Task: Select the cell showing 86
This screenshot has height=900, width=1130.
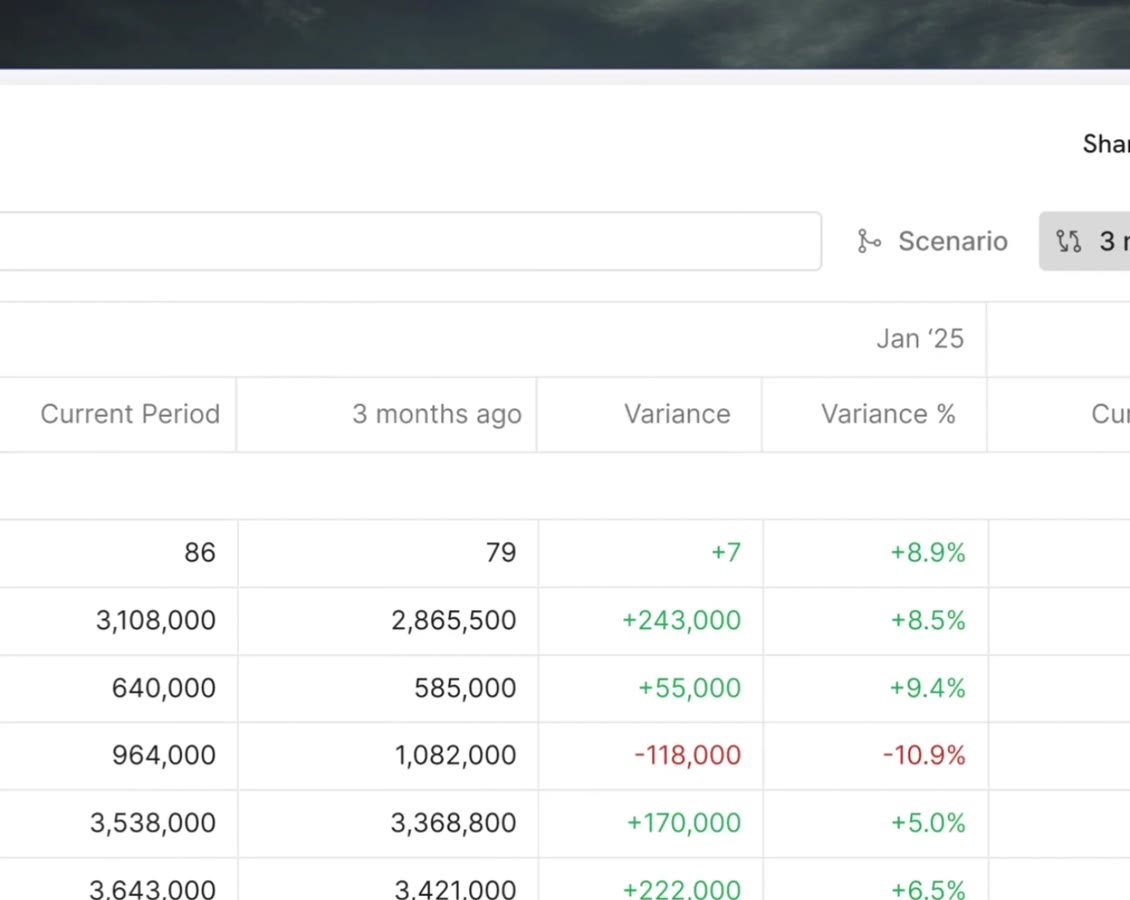Action: 118,553
